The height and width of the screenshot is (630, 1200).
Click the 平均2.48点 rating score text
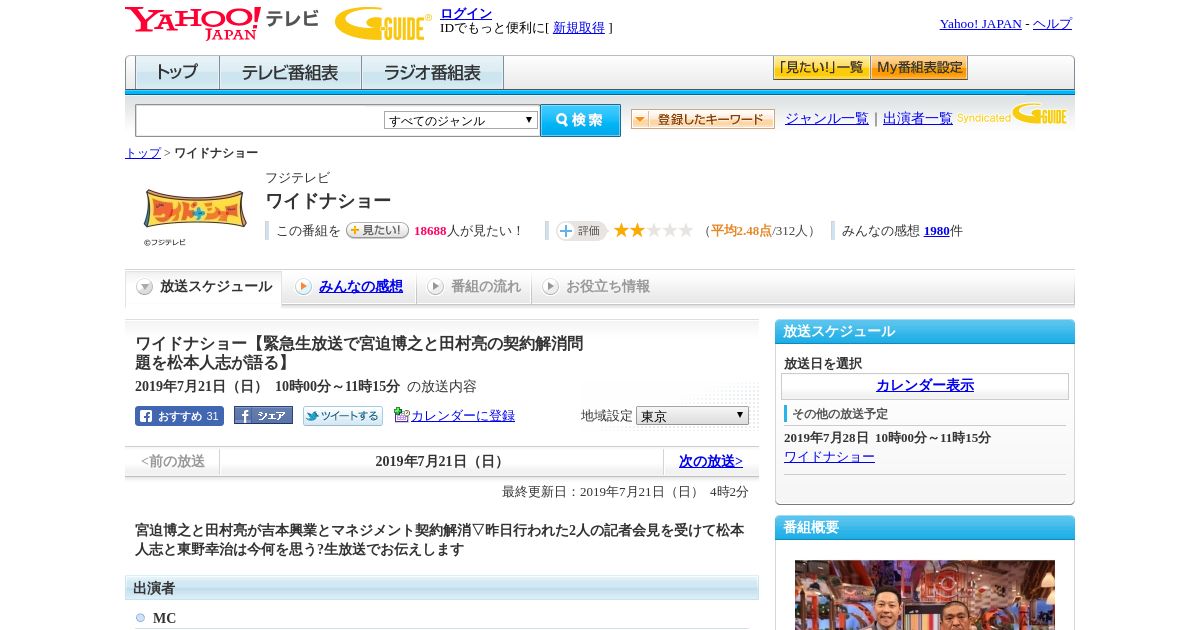tap(741, 231)
